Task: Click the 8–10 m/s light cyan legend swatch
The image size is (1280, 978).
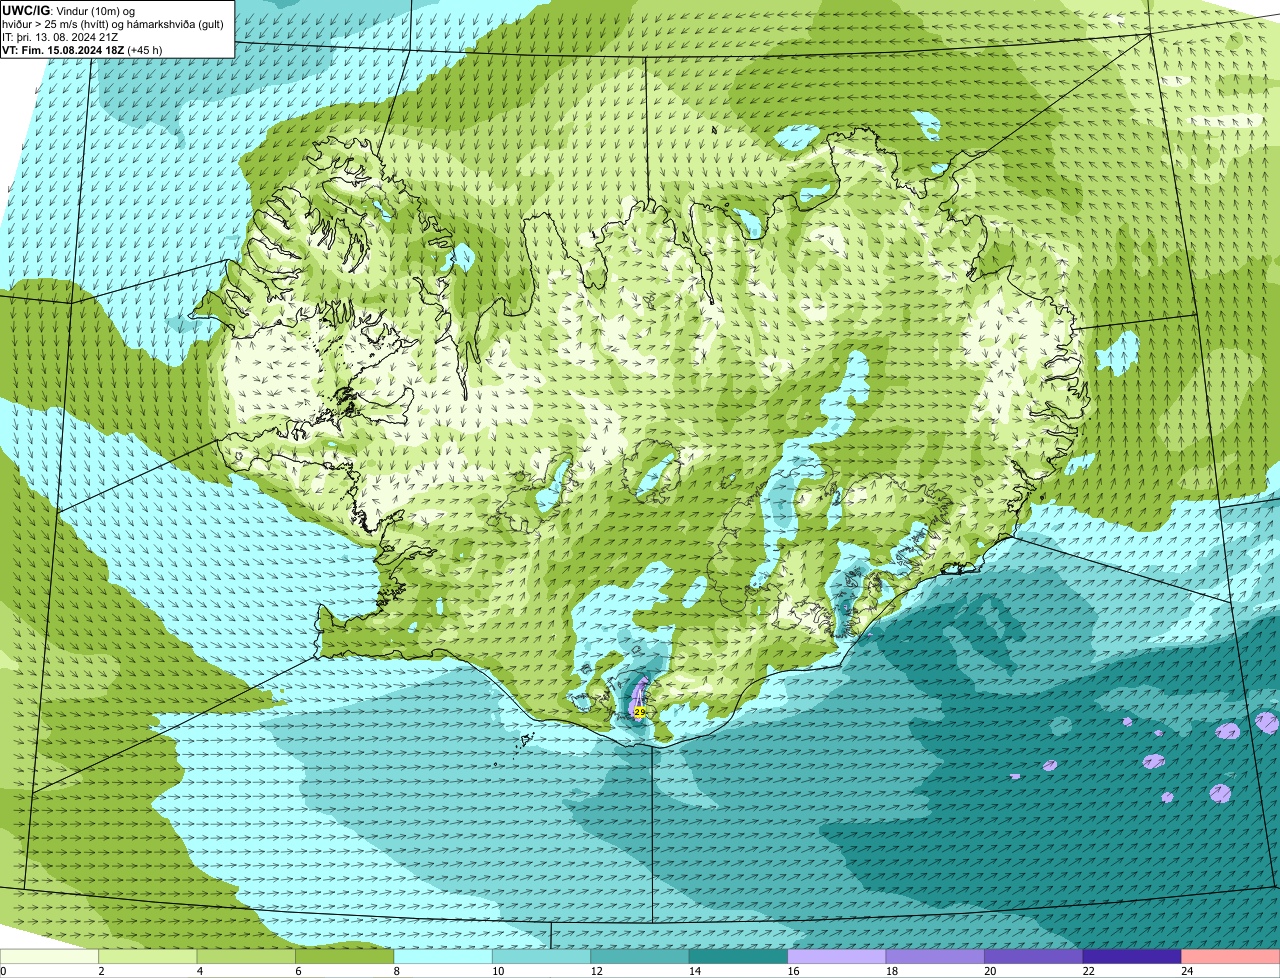Action: (x=444, y=956)
